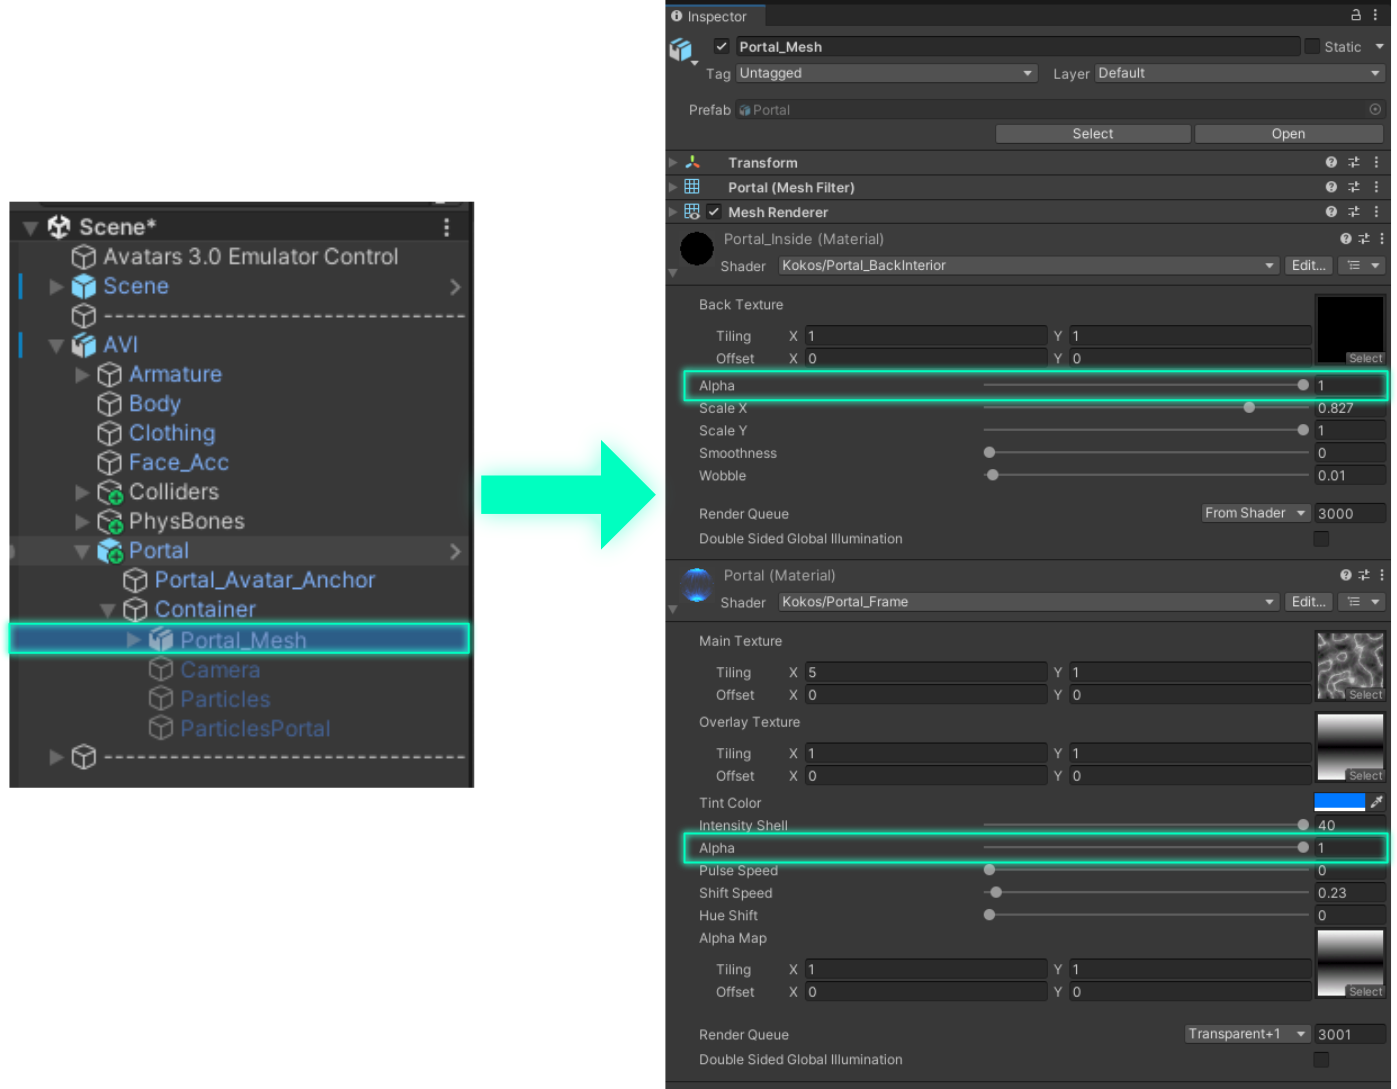Click the prefab Select button
This screenshot has height=1089, width=1397.
(1092, 134)
